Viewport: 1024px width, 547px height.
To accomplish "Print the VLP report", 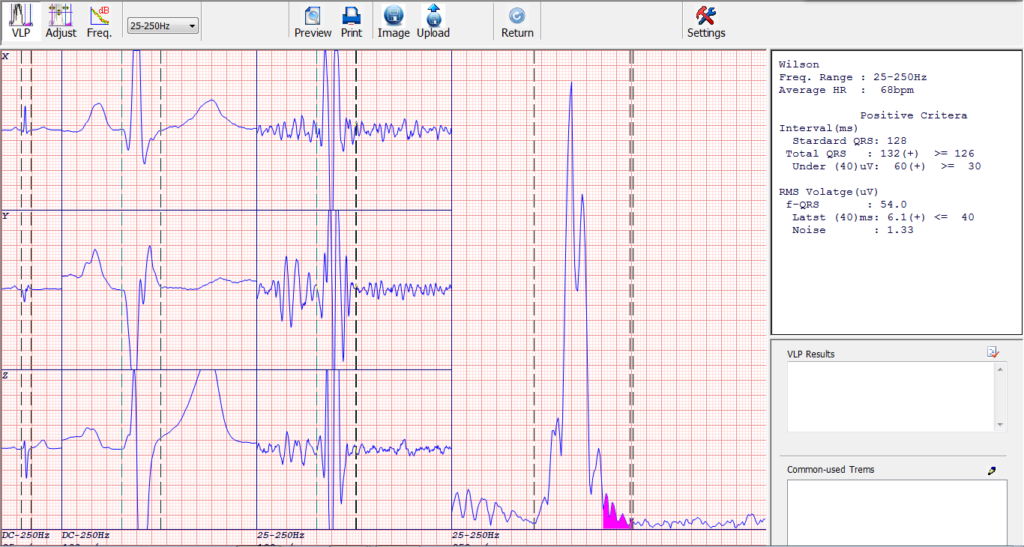I will click(x=351, y=21).
